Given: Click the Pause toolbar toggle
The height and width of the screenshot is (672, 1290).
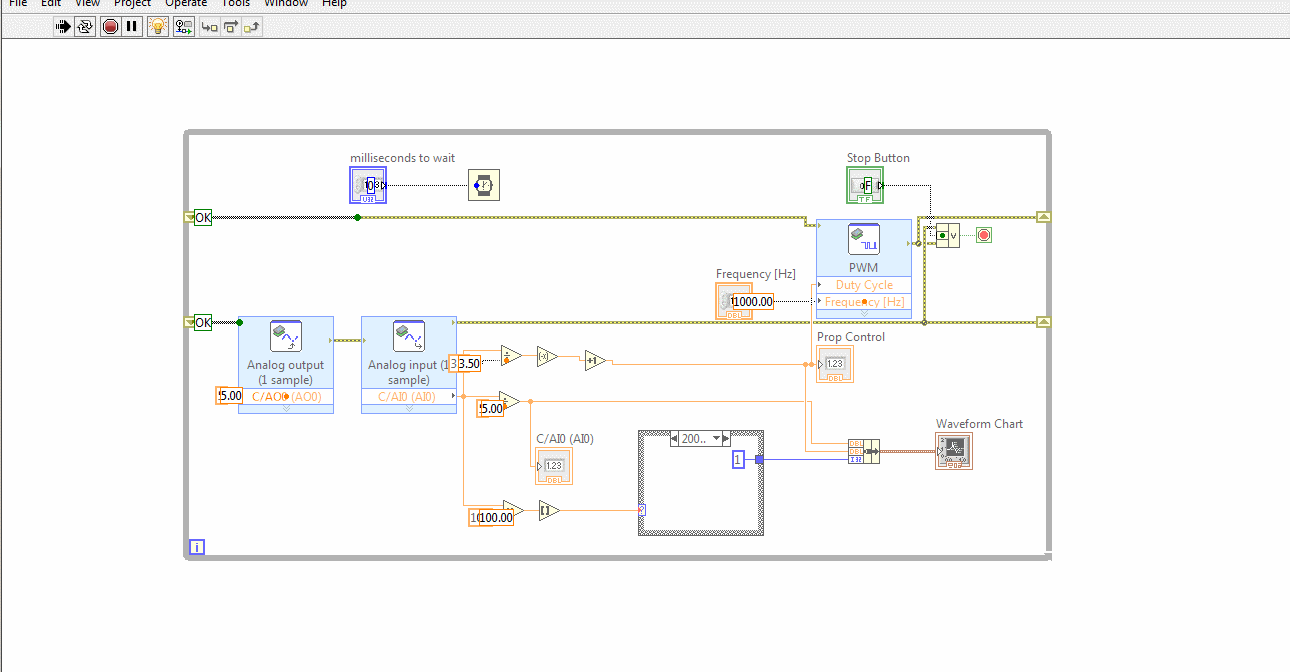Looking at the screenshot, I should (x=131, y=27).
